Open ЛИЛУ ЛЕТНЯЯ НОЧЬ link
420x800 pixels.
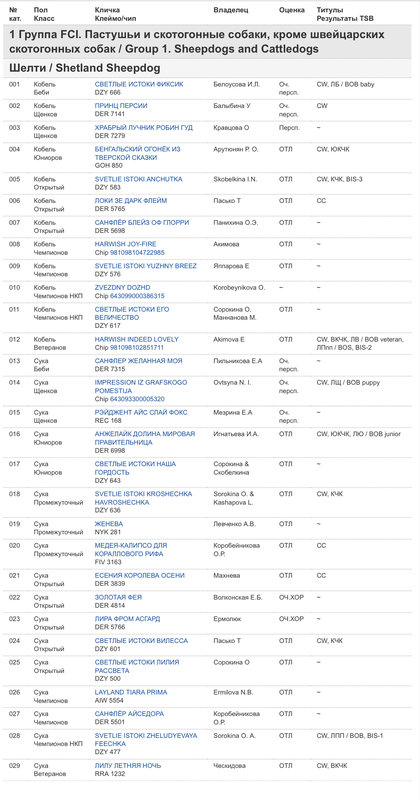[128, 766]
